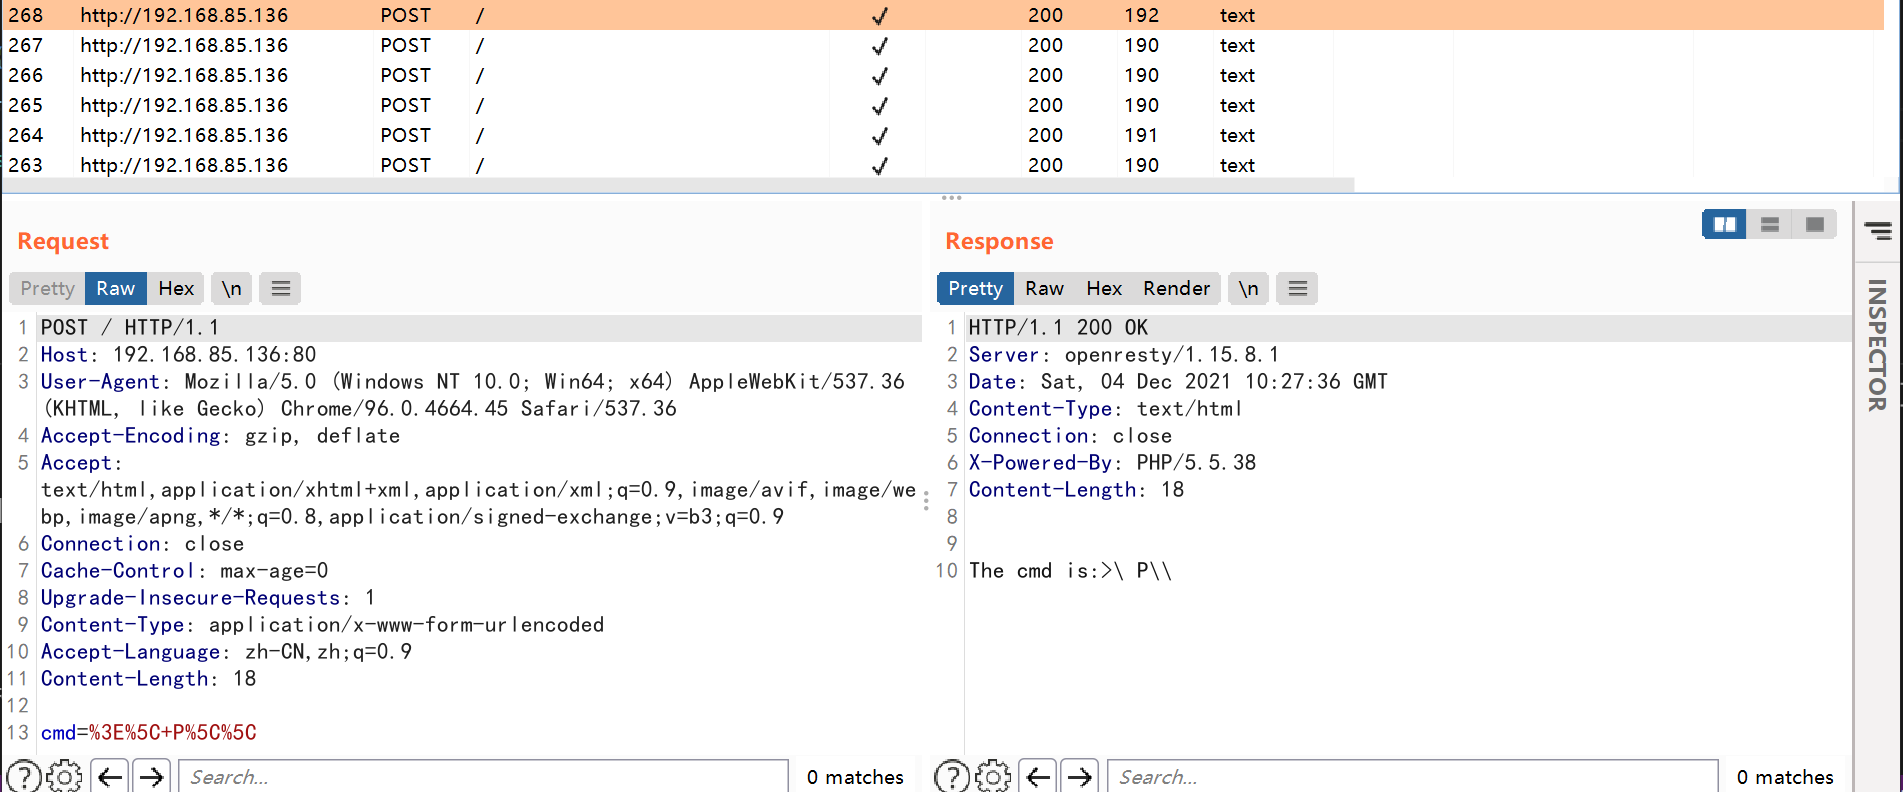This screenshot has width=1903, height=792.
Task: Select the combined tabbed layout icon
Action: coord(1814,224)
